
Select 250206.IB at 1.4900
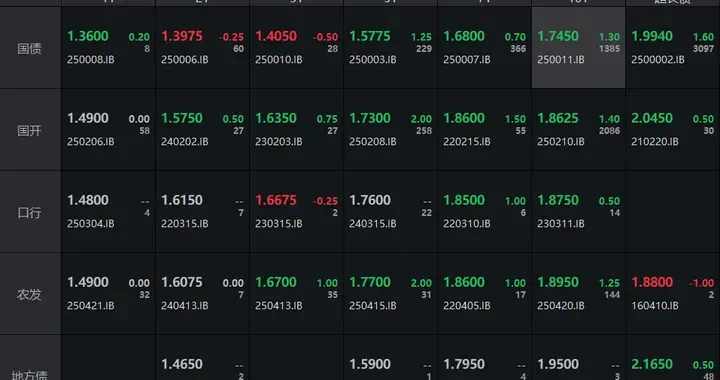pyautogui.click(x=108, y=130)
